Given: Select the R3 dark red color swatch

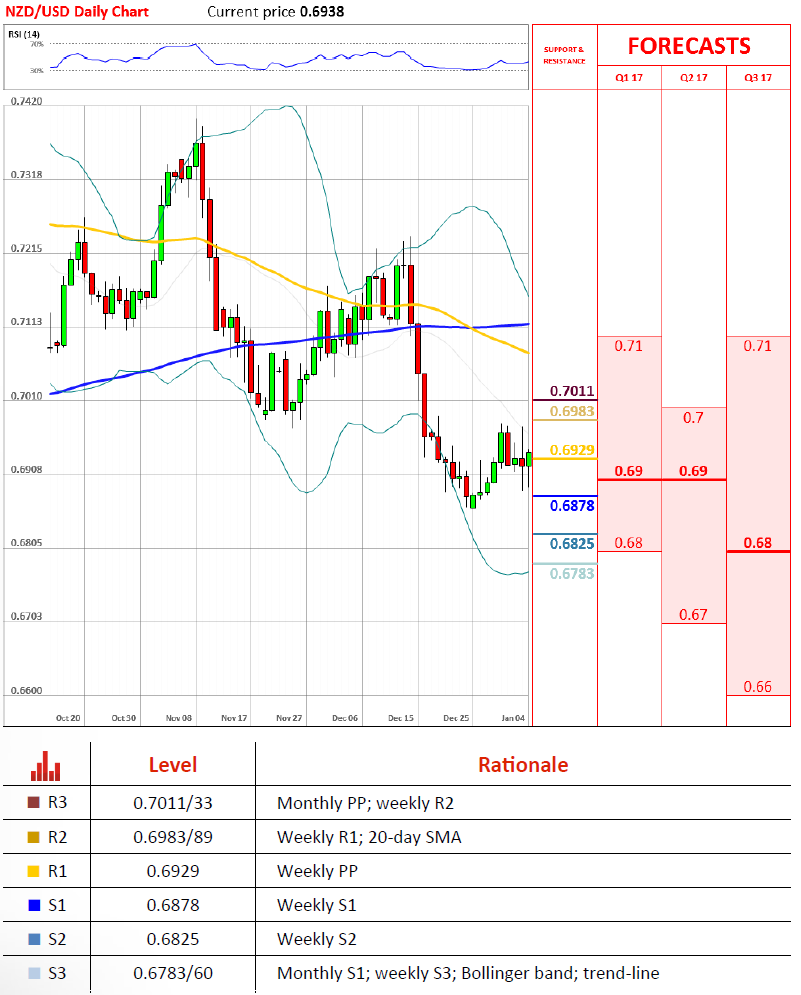Looking at the screenshot, I should point(34,803).
